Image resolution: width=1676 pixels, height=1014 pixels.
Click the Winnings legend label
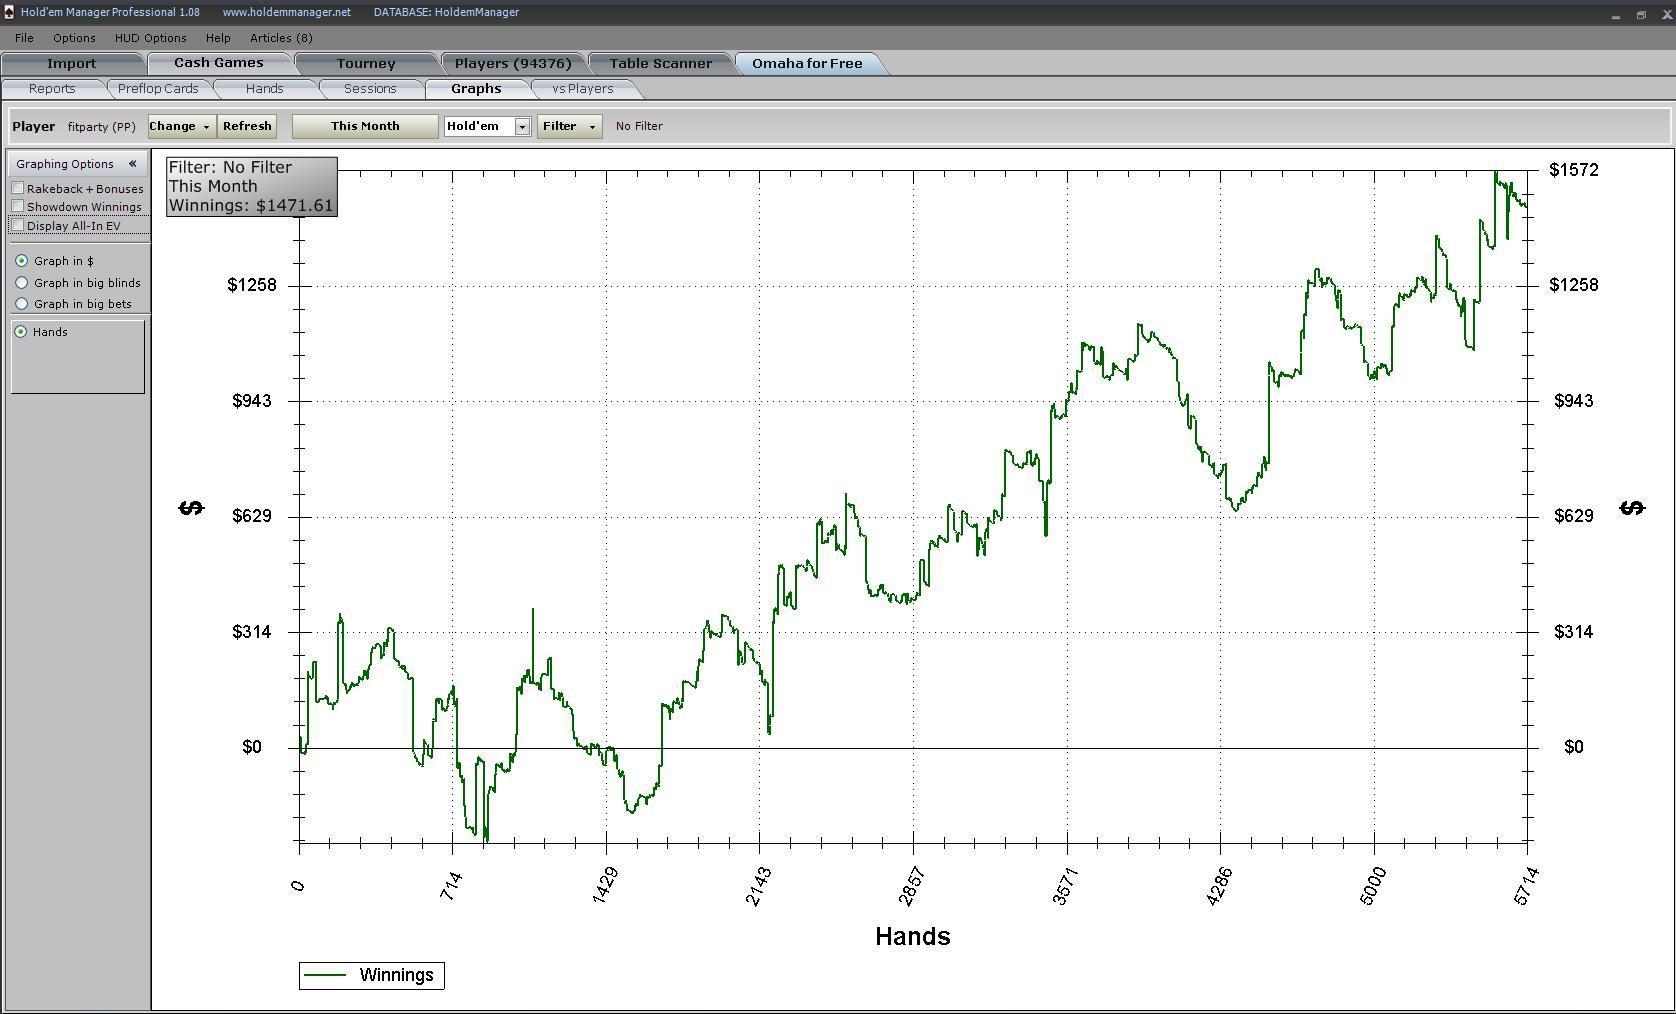pyautogui.click(x=396, y=975)
